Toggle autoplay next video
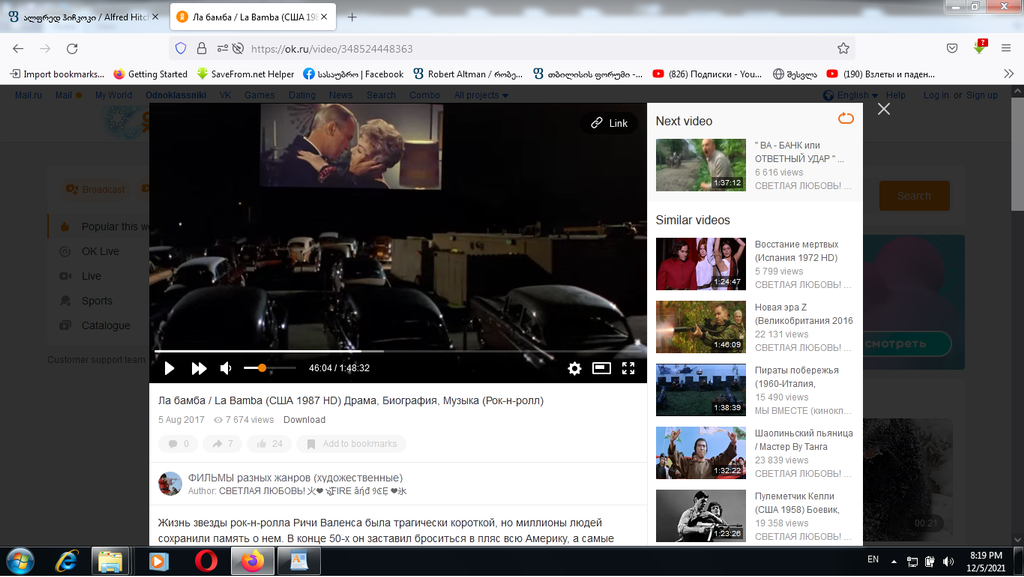The height and width of the screenshot is (577, 1024). click(846, 118)
